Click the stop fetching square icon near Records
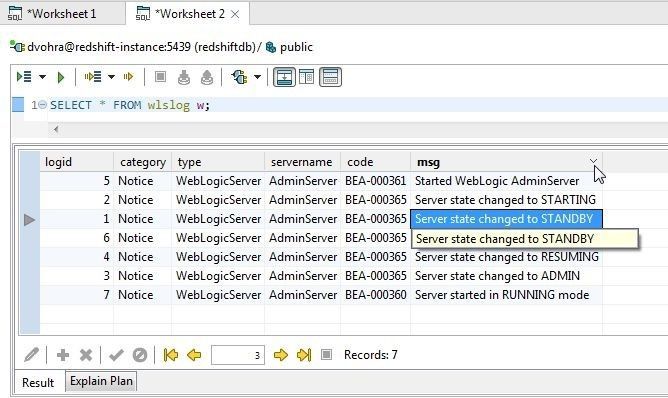The image size is (668, 398). 326,355
